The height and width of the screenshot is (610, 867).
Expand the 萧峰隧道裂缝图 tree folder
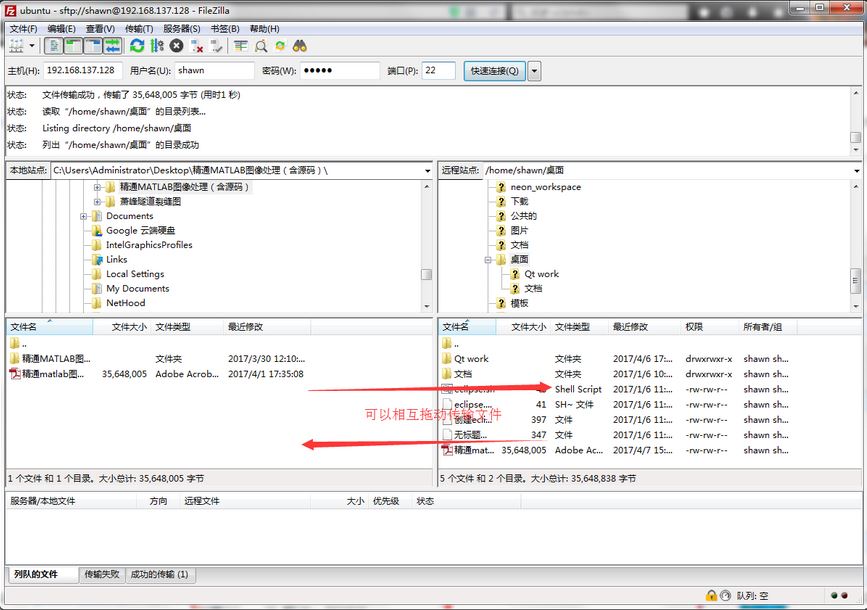(x=97, y=201)
